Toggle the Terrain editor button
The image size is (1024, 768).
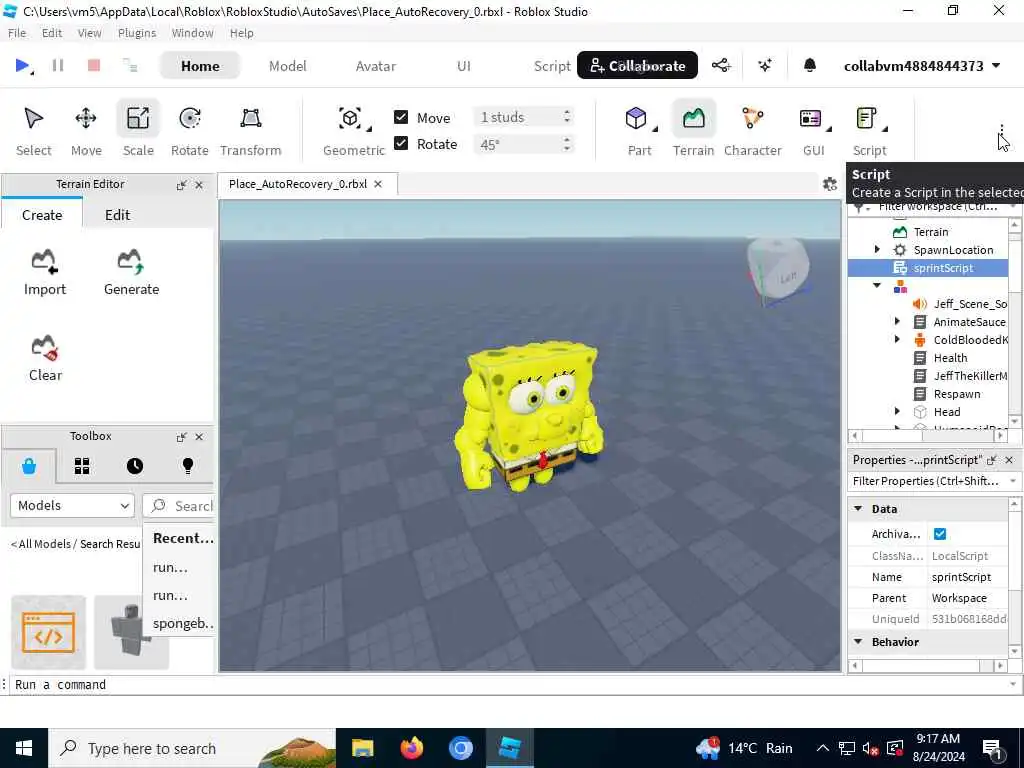tap(694, 131)
